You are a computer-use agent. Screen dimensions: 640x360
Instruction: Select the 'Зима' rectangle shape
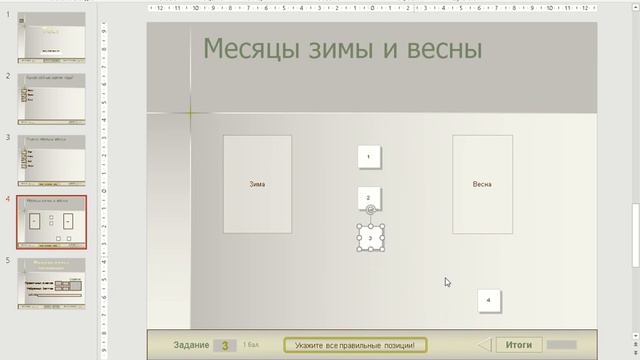click(258, 184)
